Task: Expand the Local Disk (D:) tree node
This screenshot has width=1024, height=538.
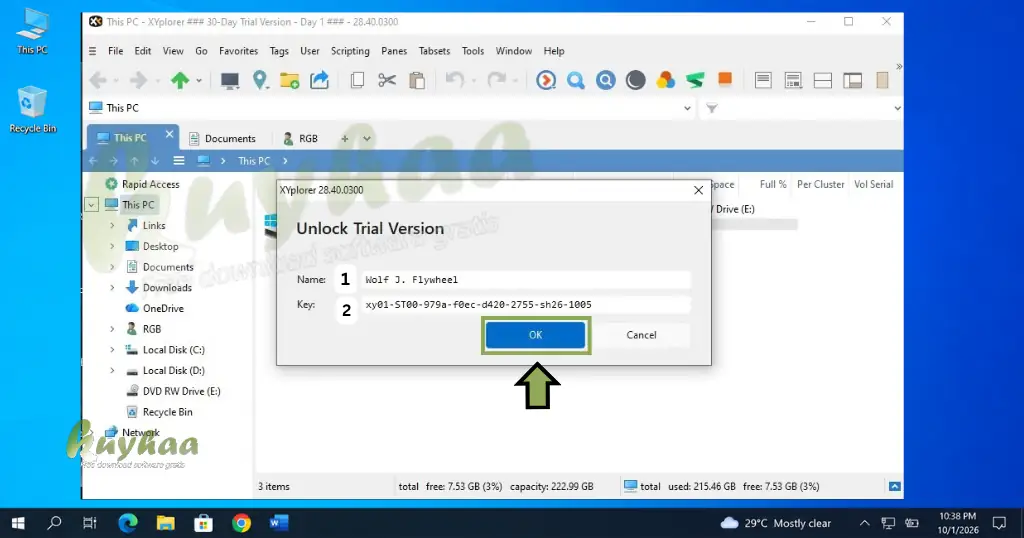Action: coord(112,370)
